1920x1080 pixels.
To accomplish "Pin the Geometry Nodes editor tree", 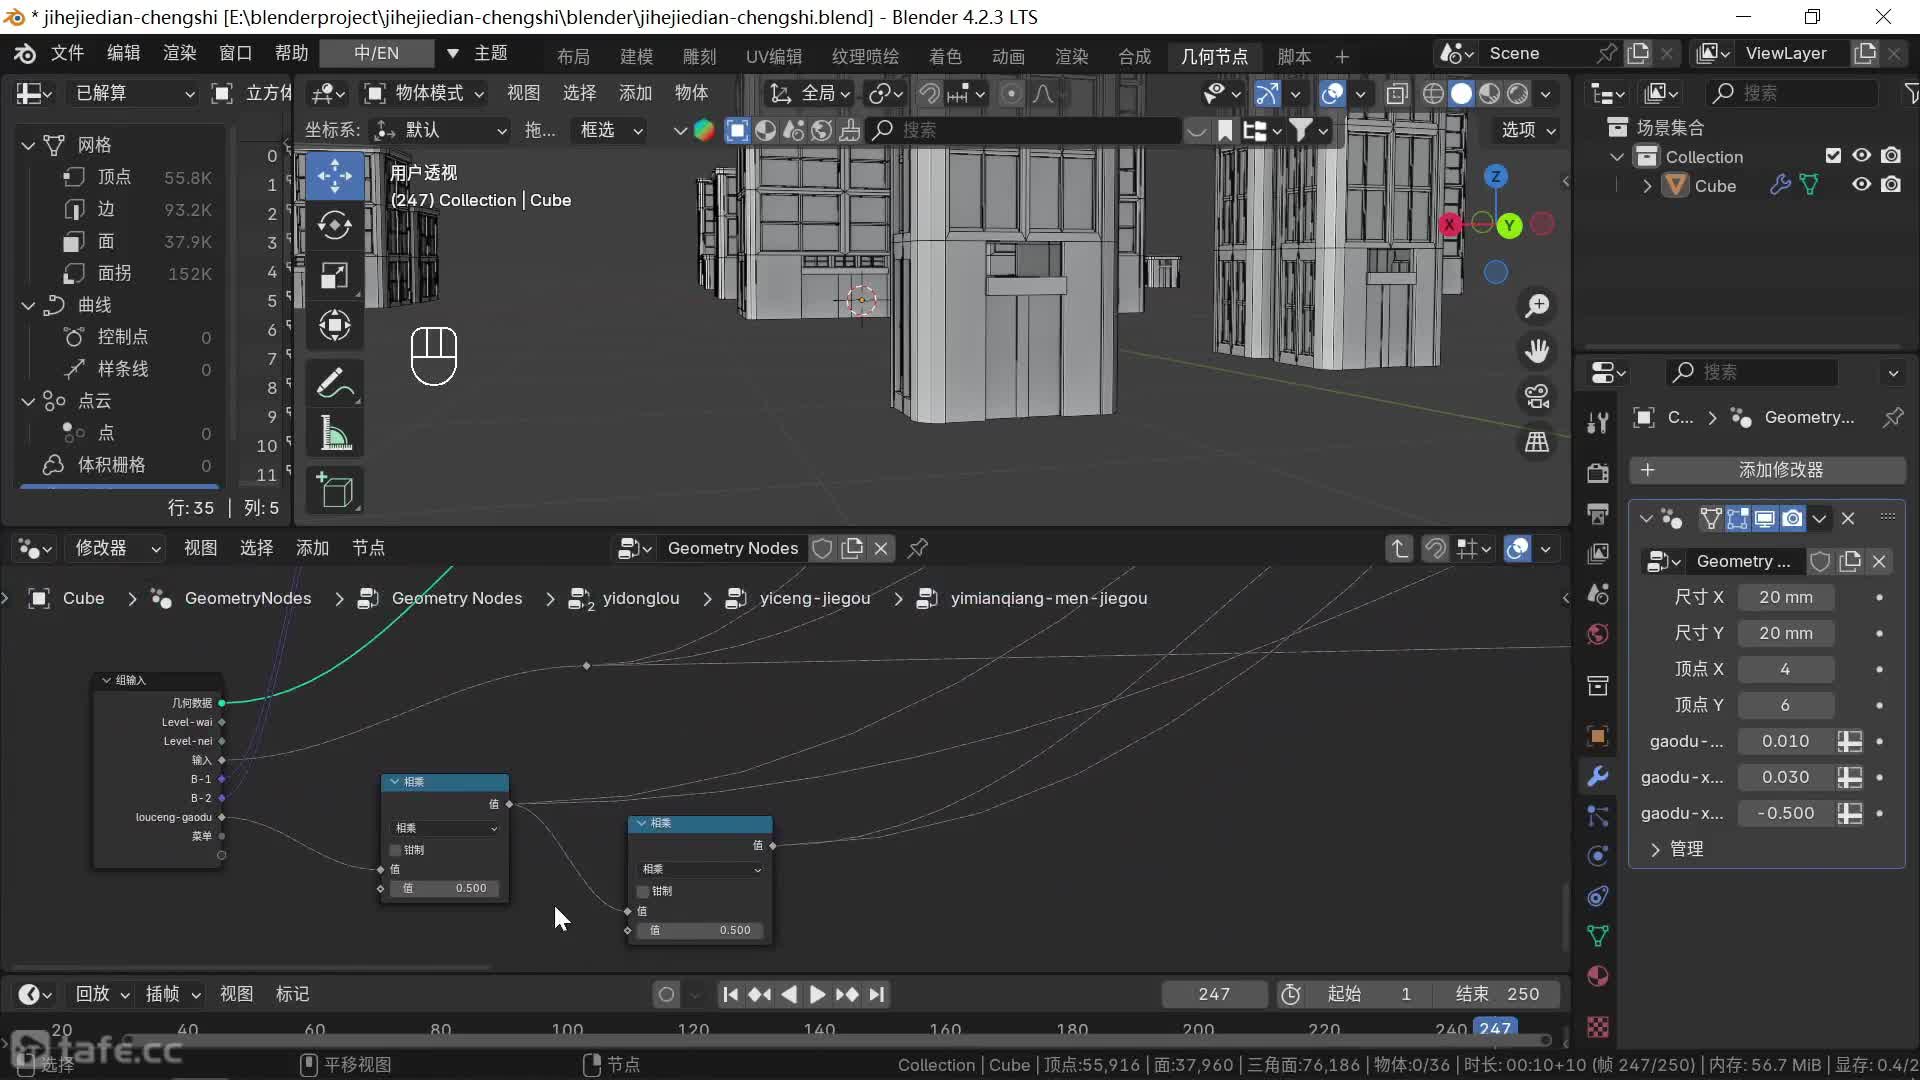I will 917,548.
